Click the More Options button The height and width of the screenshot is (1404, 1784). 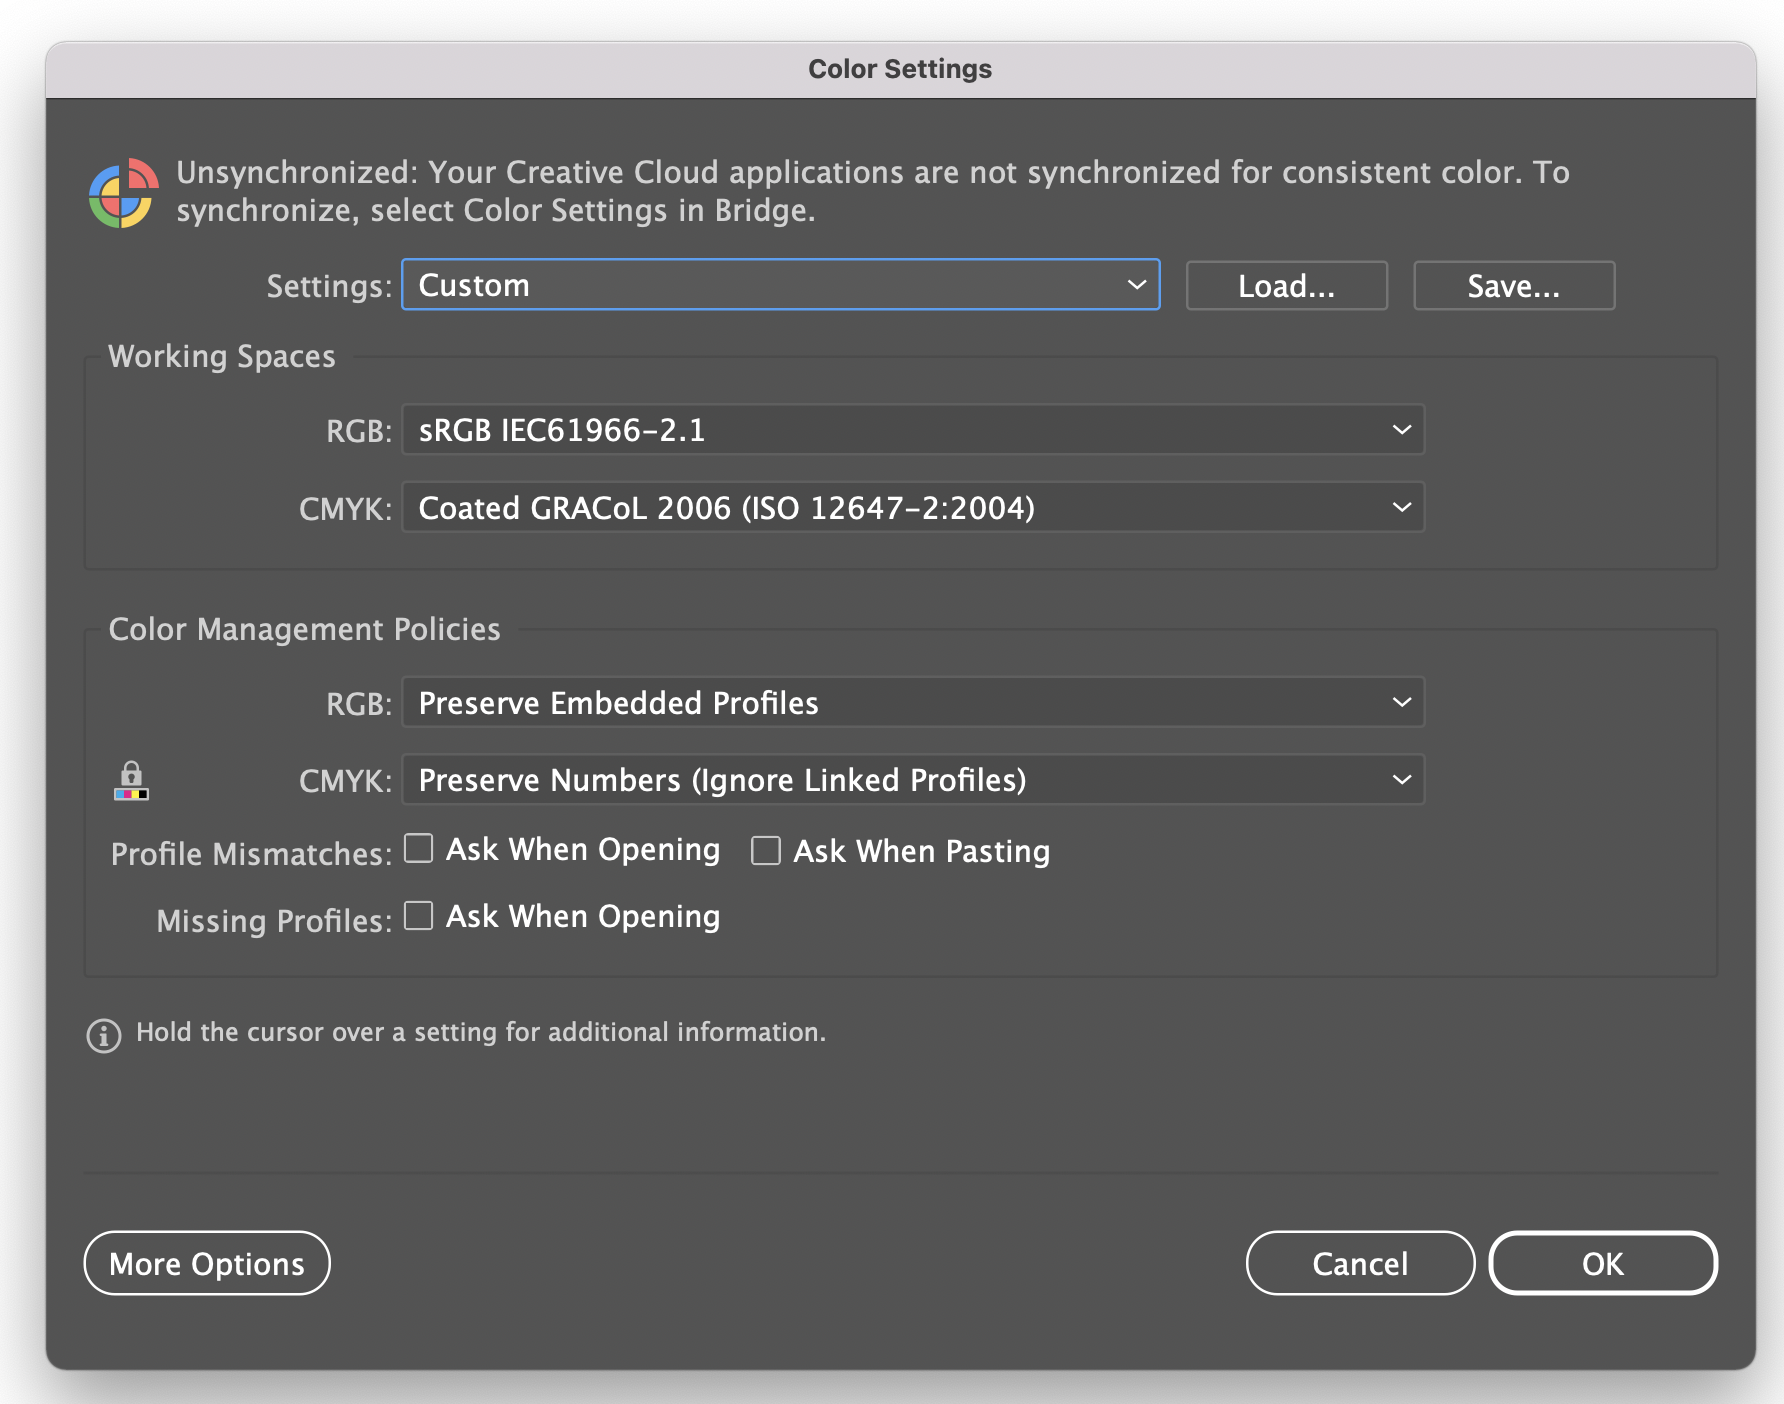[x=206, y=1263]
